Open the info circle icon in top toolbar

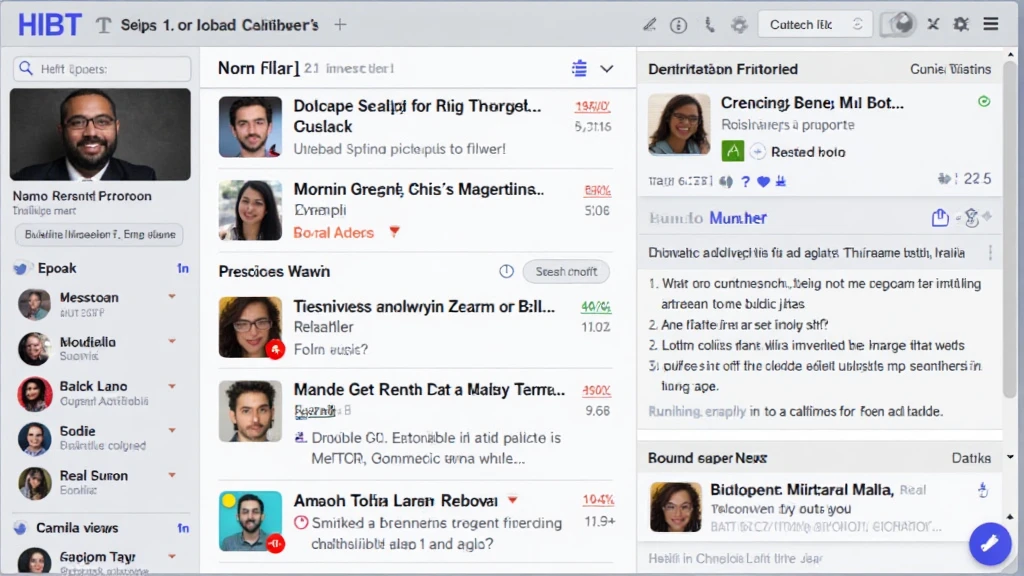click(679, 24)
